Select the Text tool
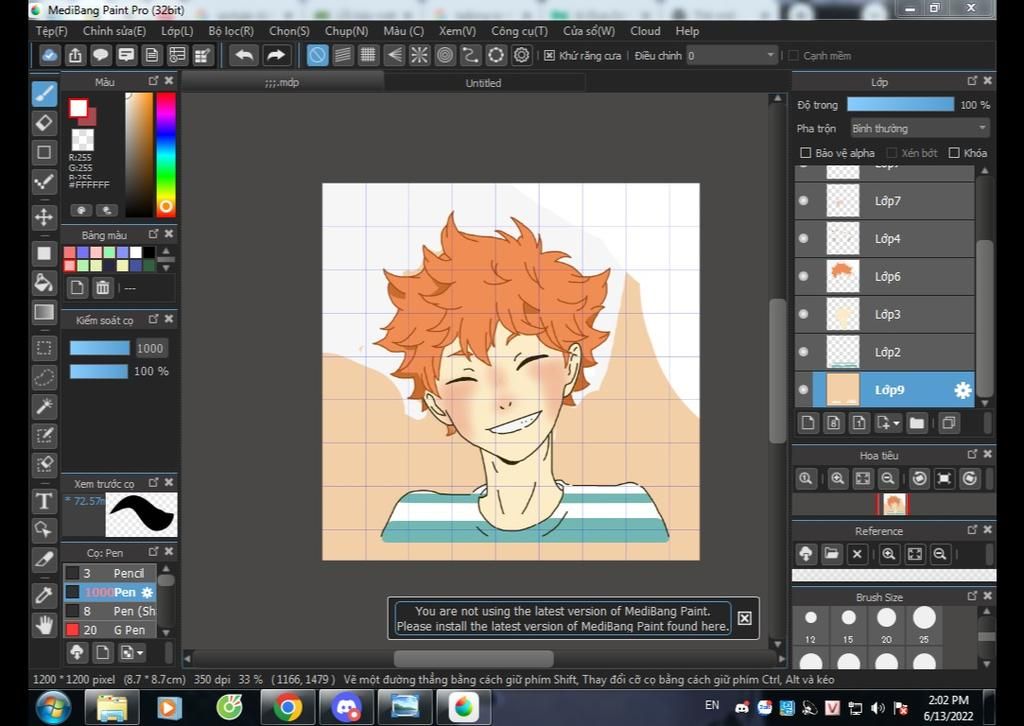Image resolution: width=1024 pixels, height=726 pixels. coord(44,501)
